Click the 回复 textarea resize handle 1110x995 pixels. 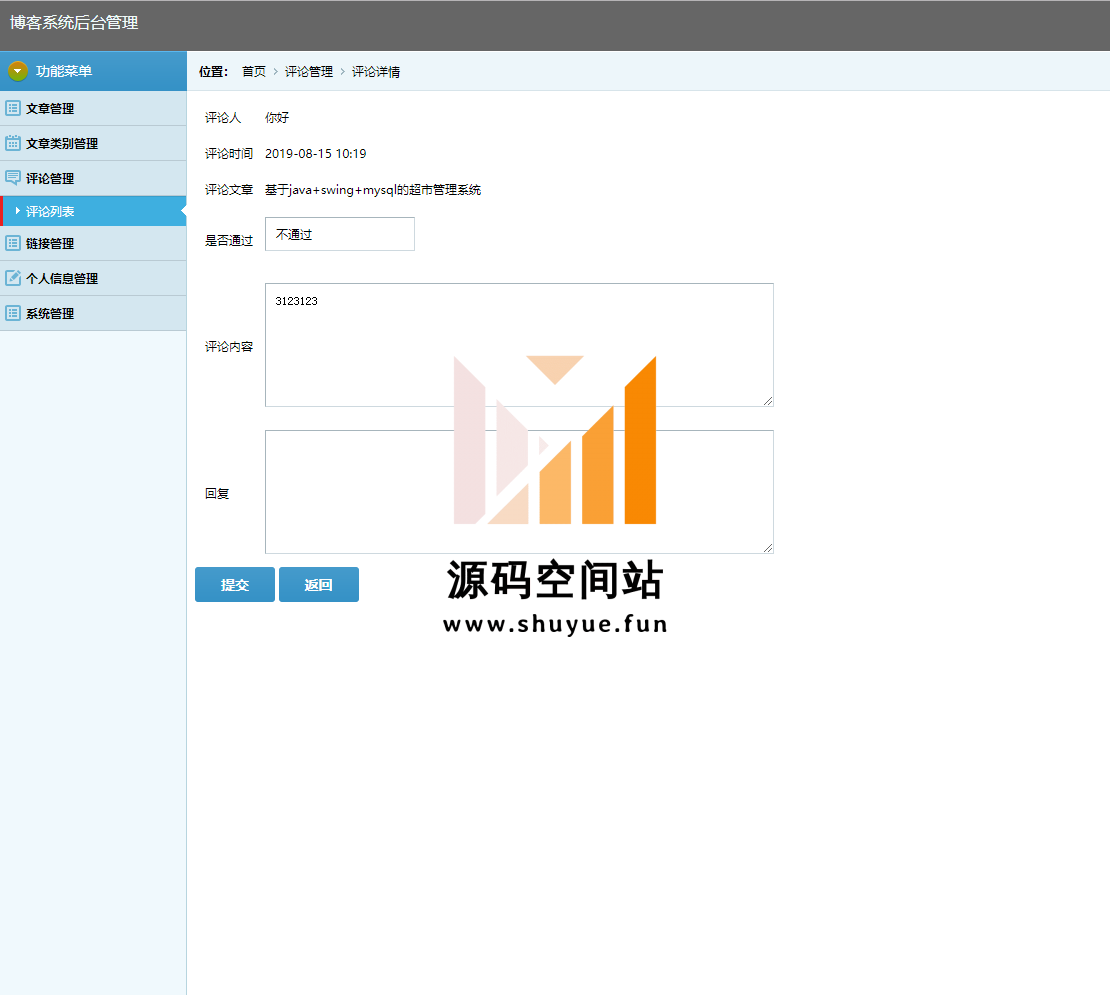768,548
